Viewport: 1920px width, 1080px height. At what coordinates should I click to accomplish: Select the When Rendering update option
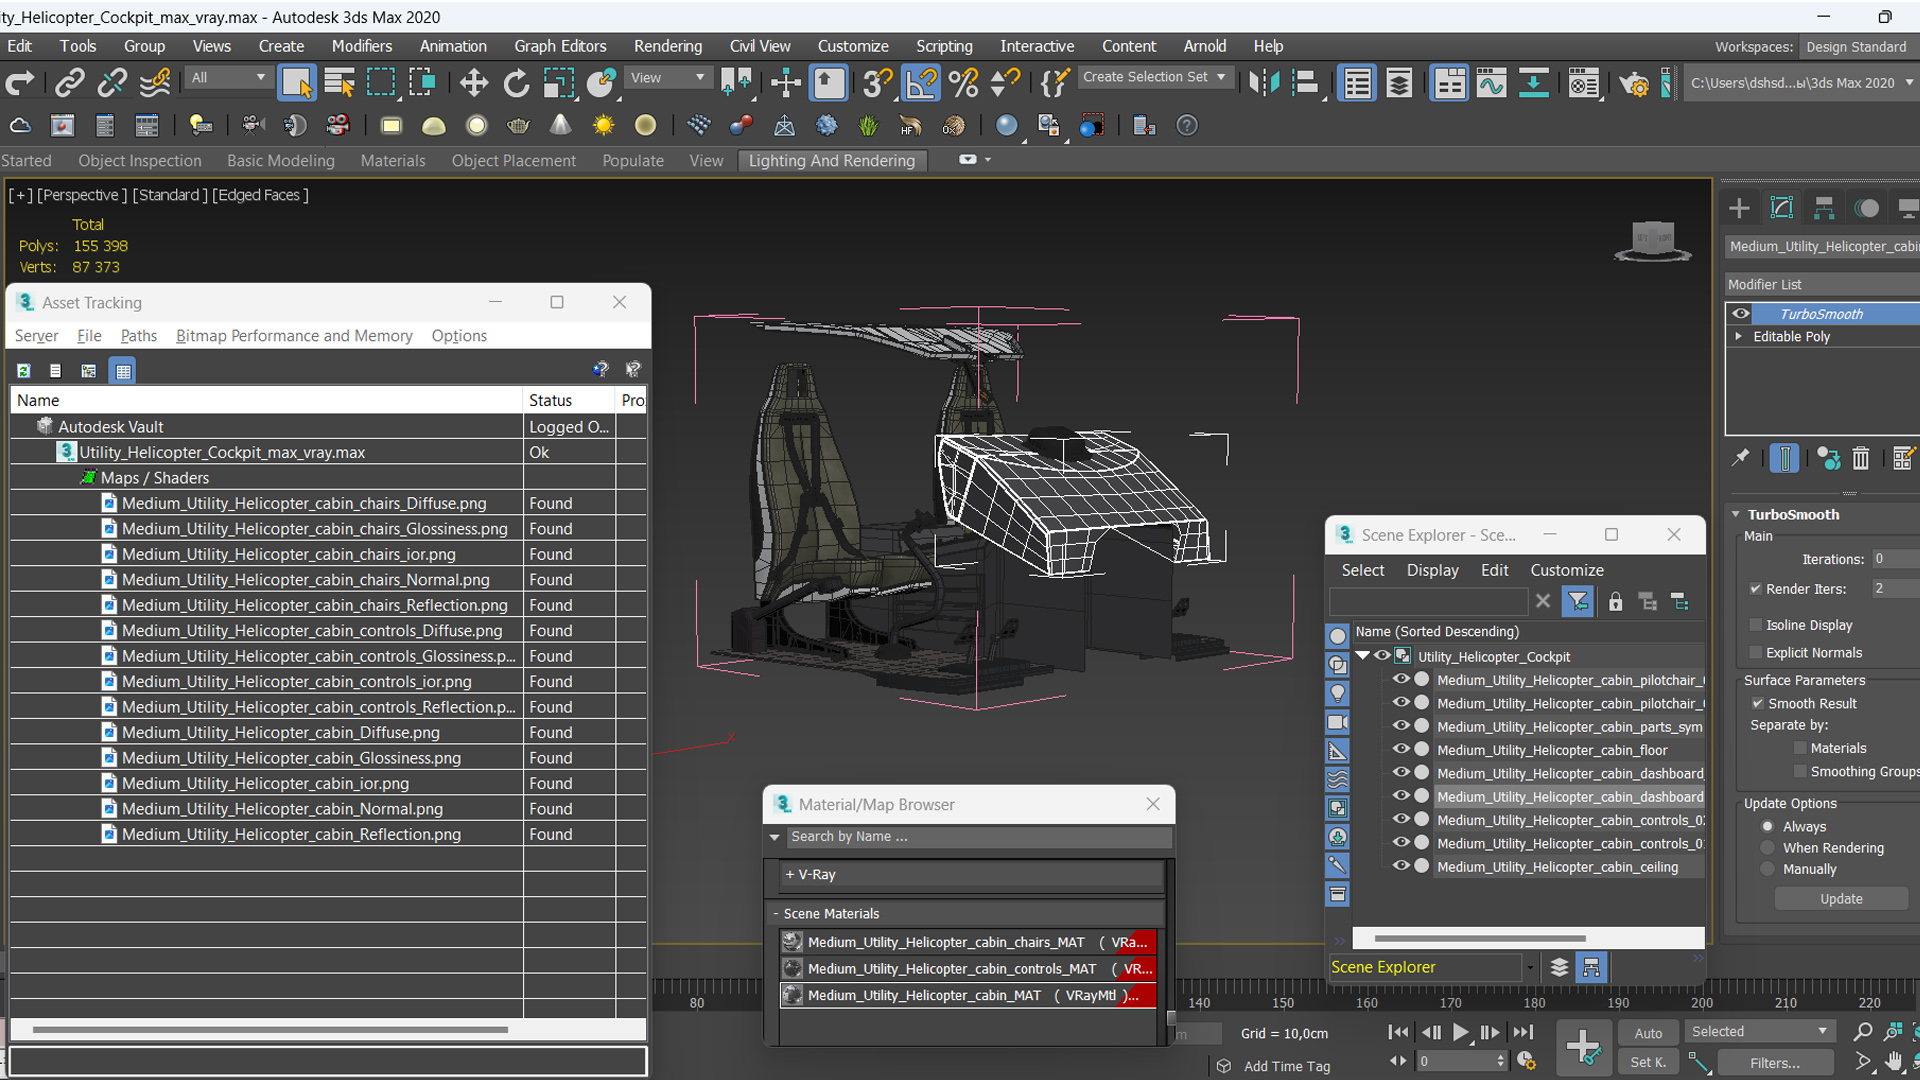pos(1768,848)
